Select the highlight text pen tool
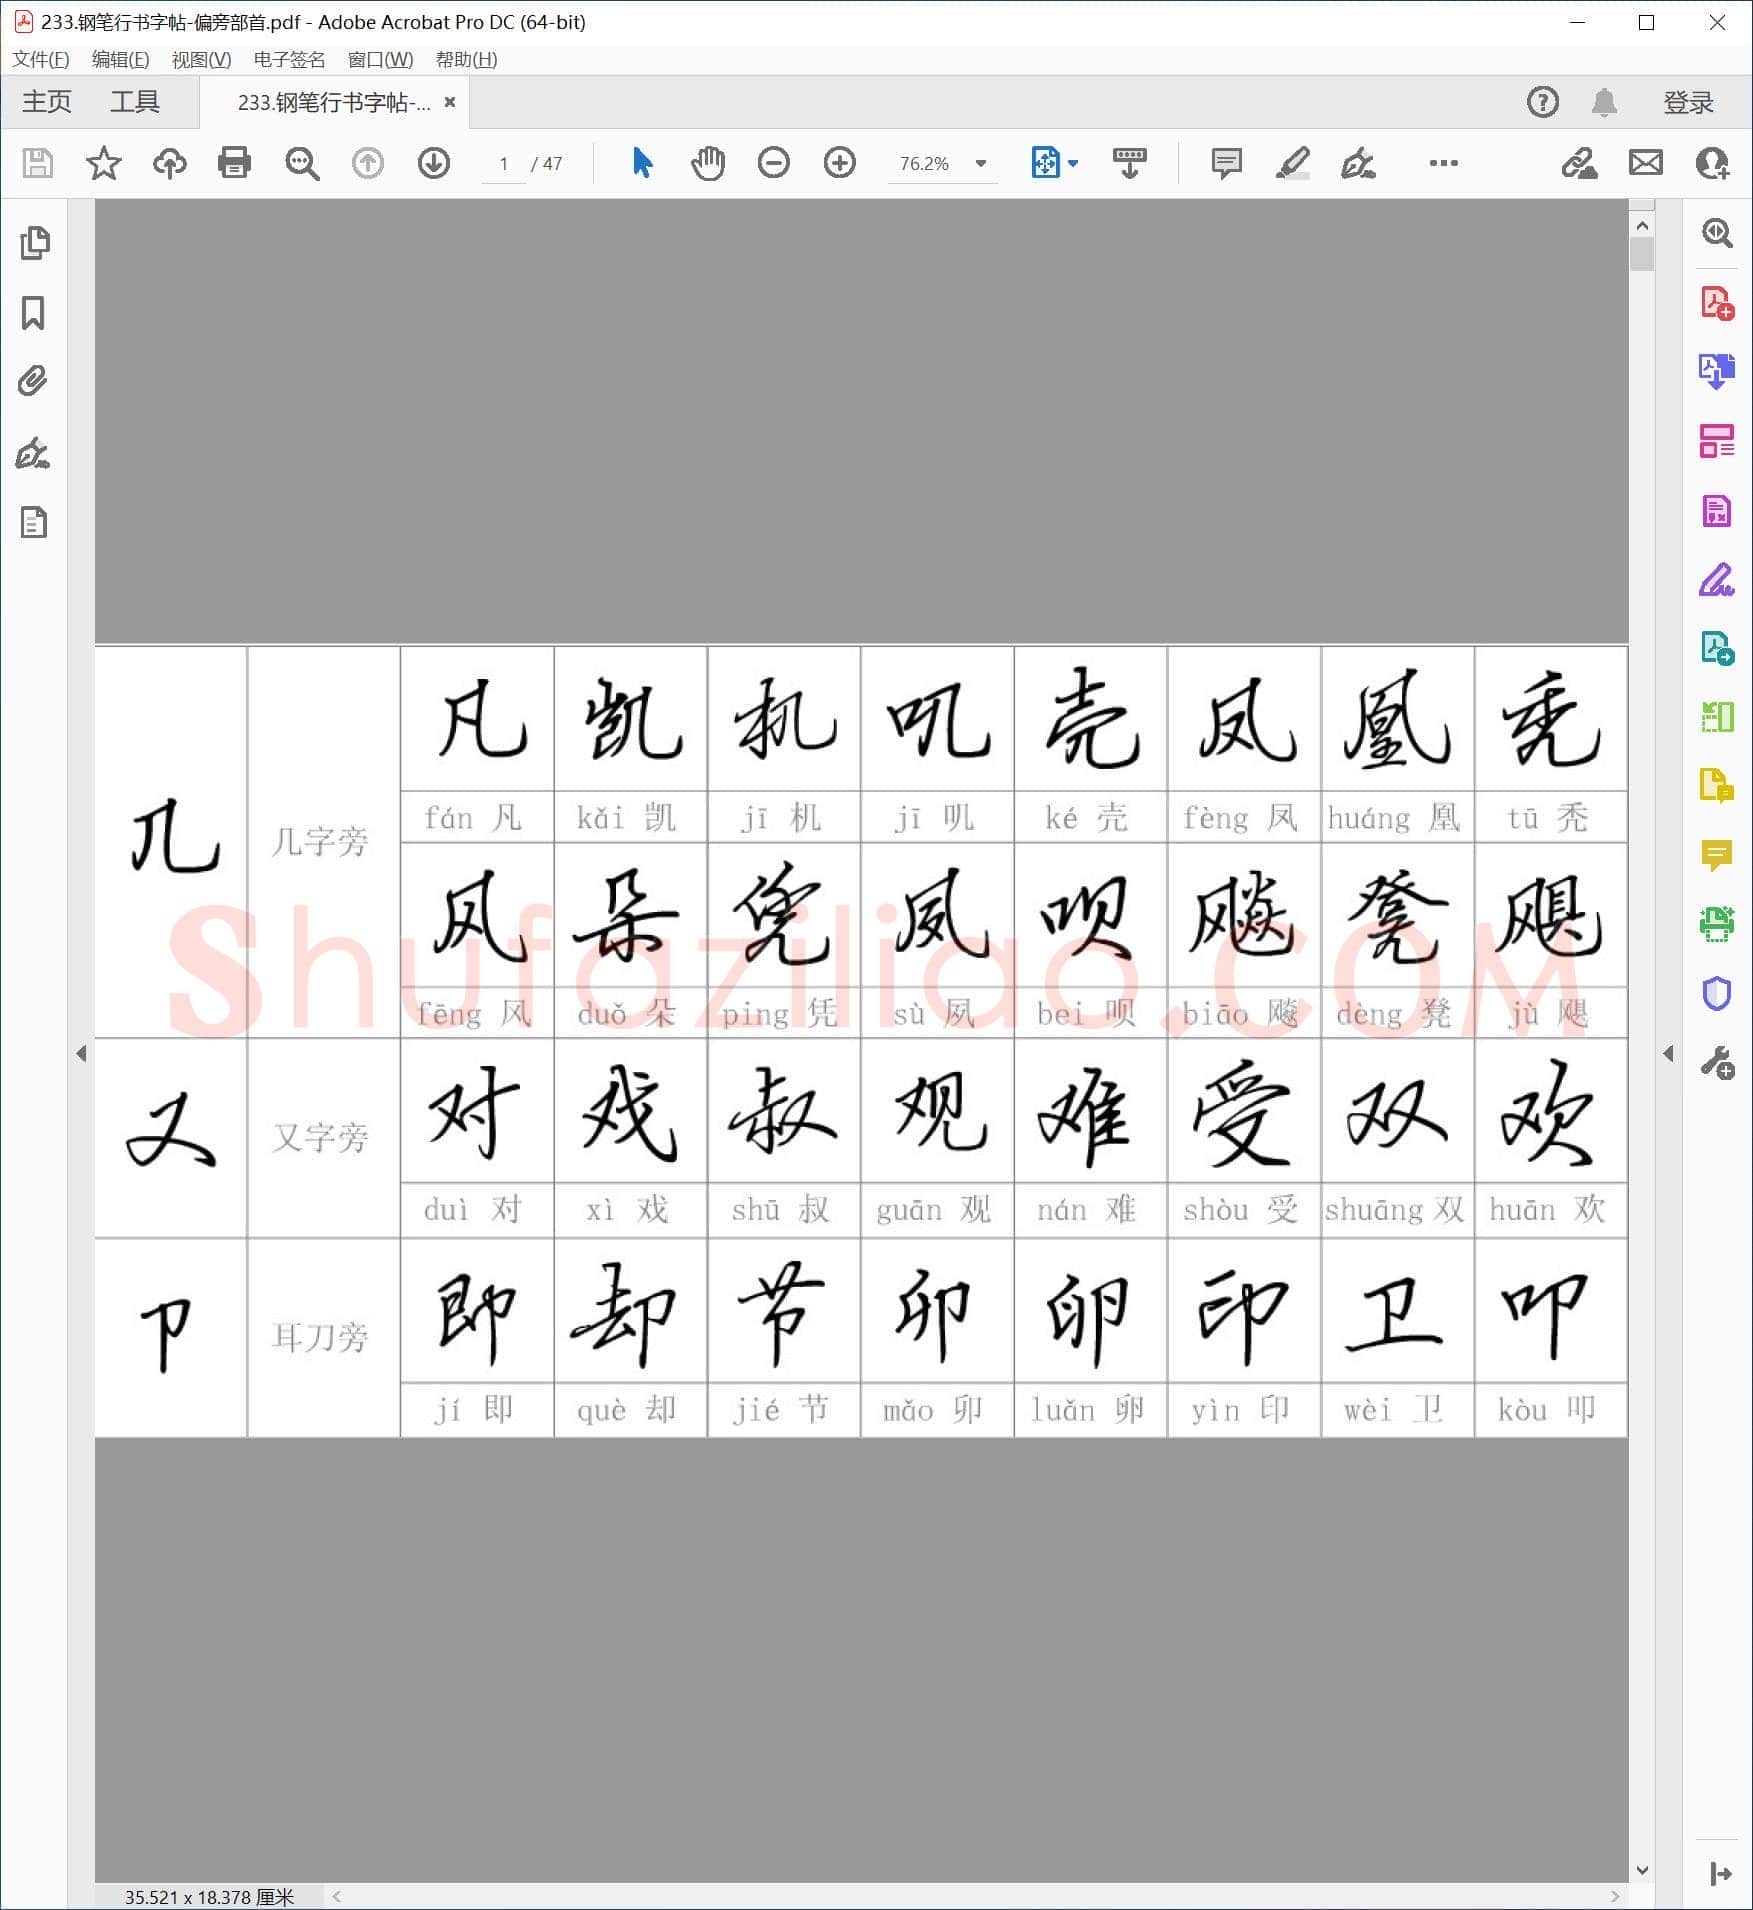The height and width of the screenshot is (1910, 1753). [x=1292, y=163]
